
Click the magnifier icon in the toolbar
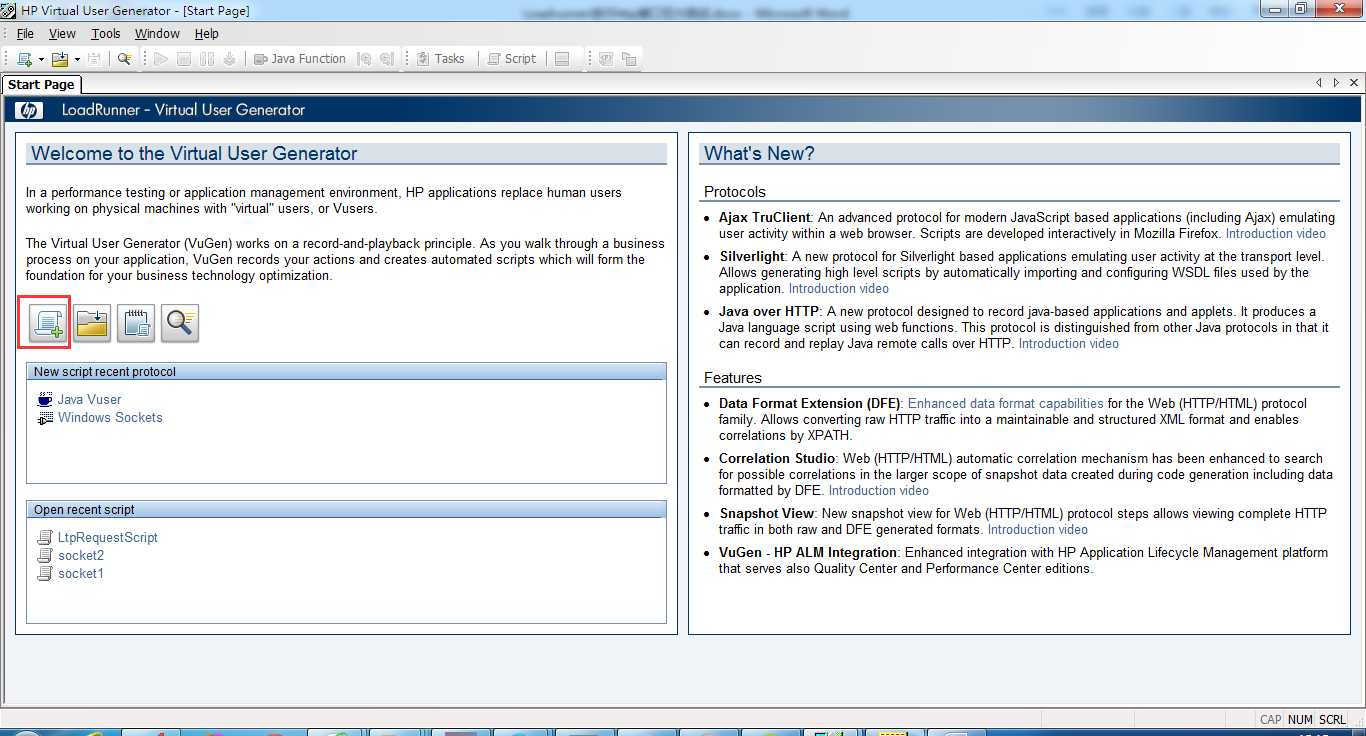[x=124, y=59]
